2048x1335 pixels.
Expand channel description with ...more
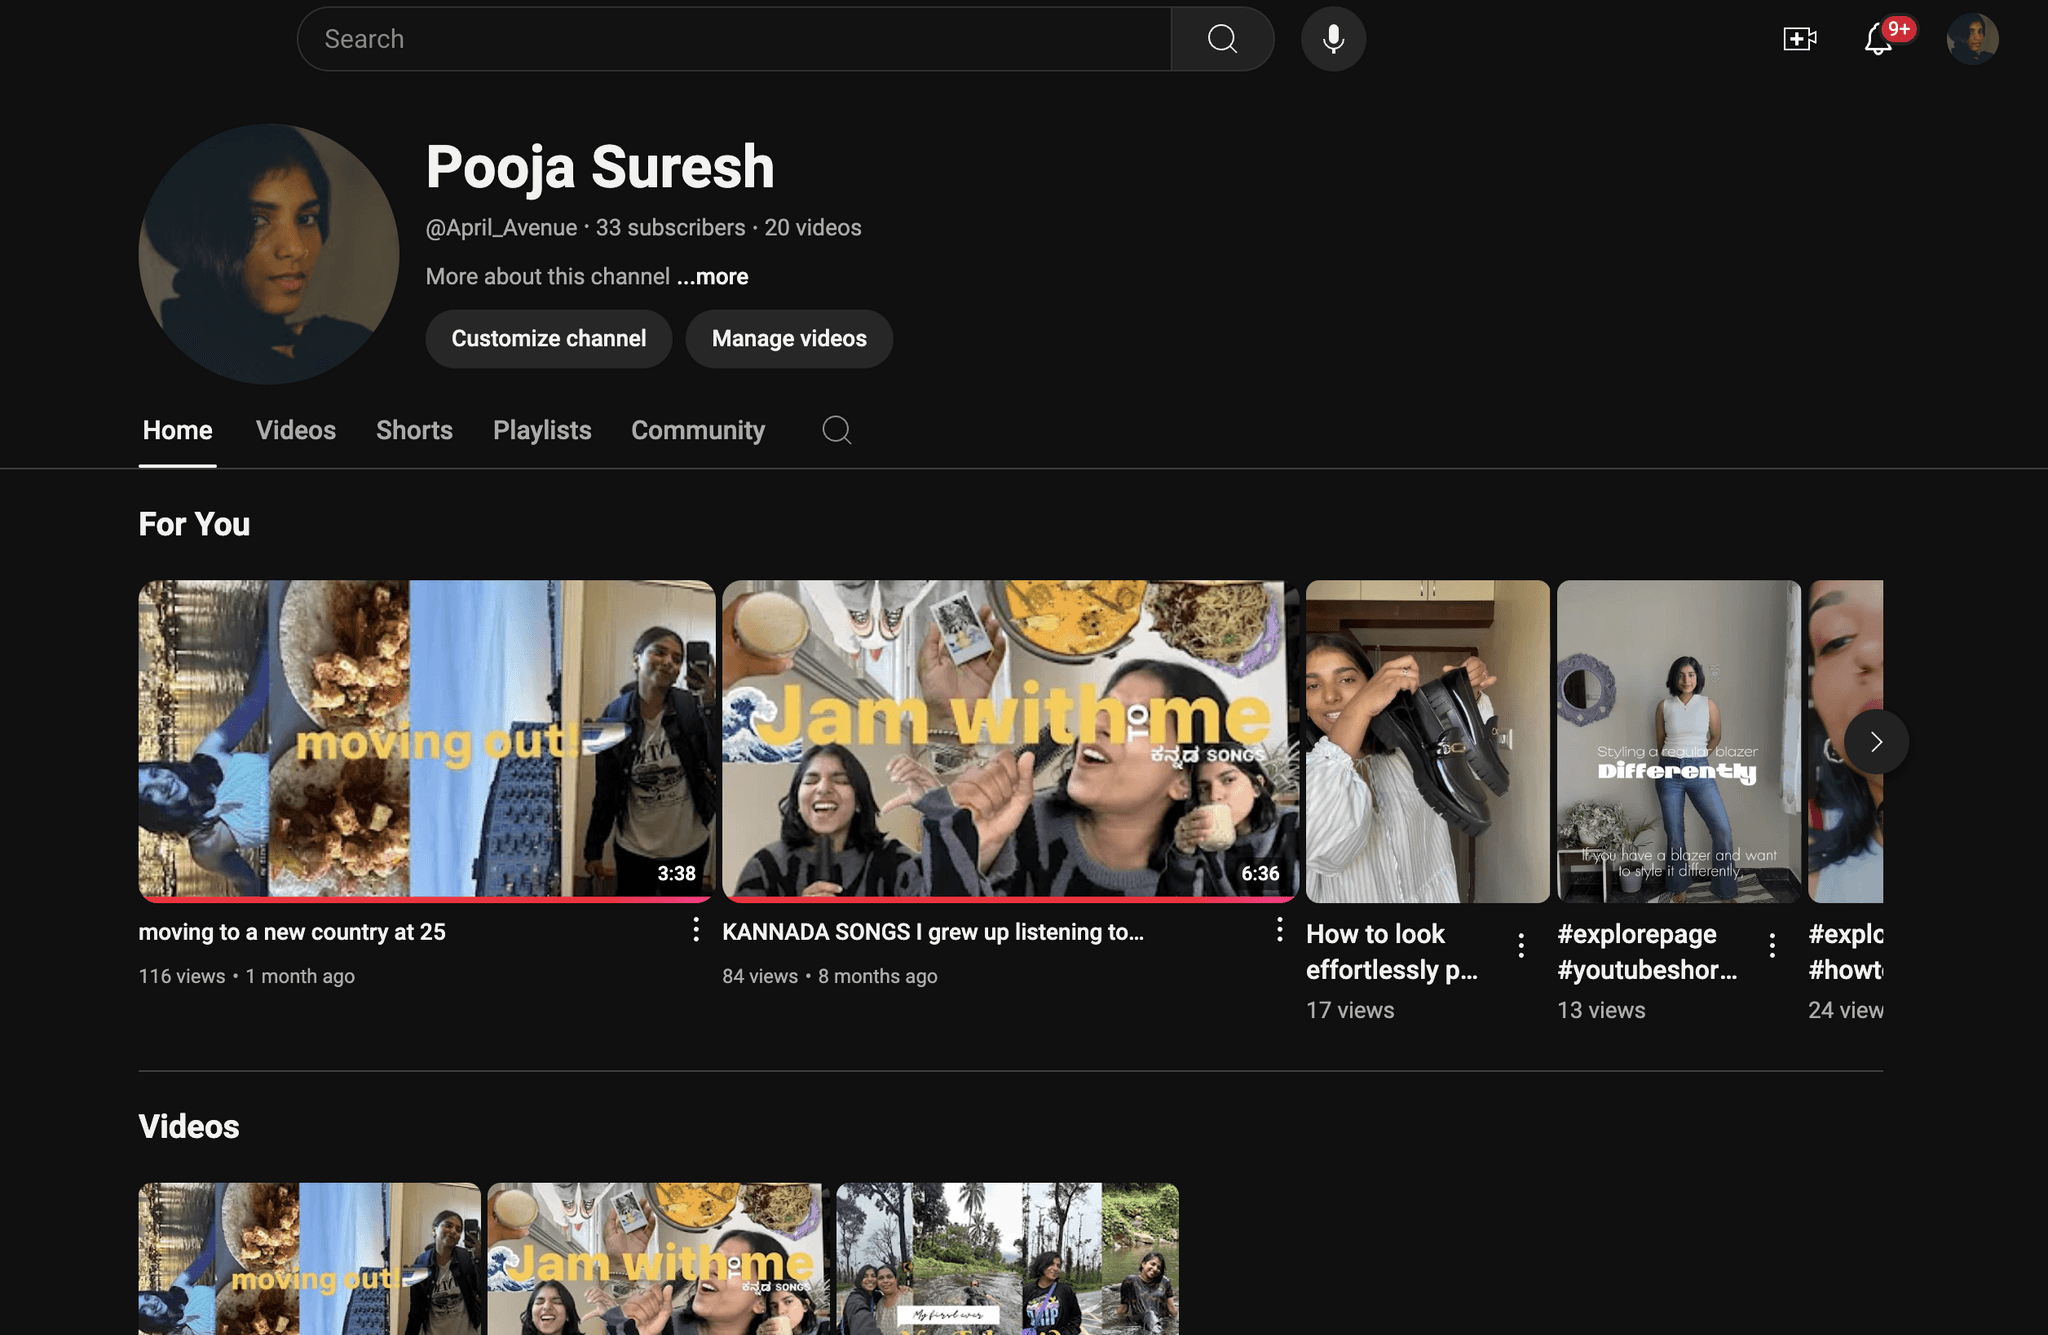tap(712, 277)
